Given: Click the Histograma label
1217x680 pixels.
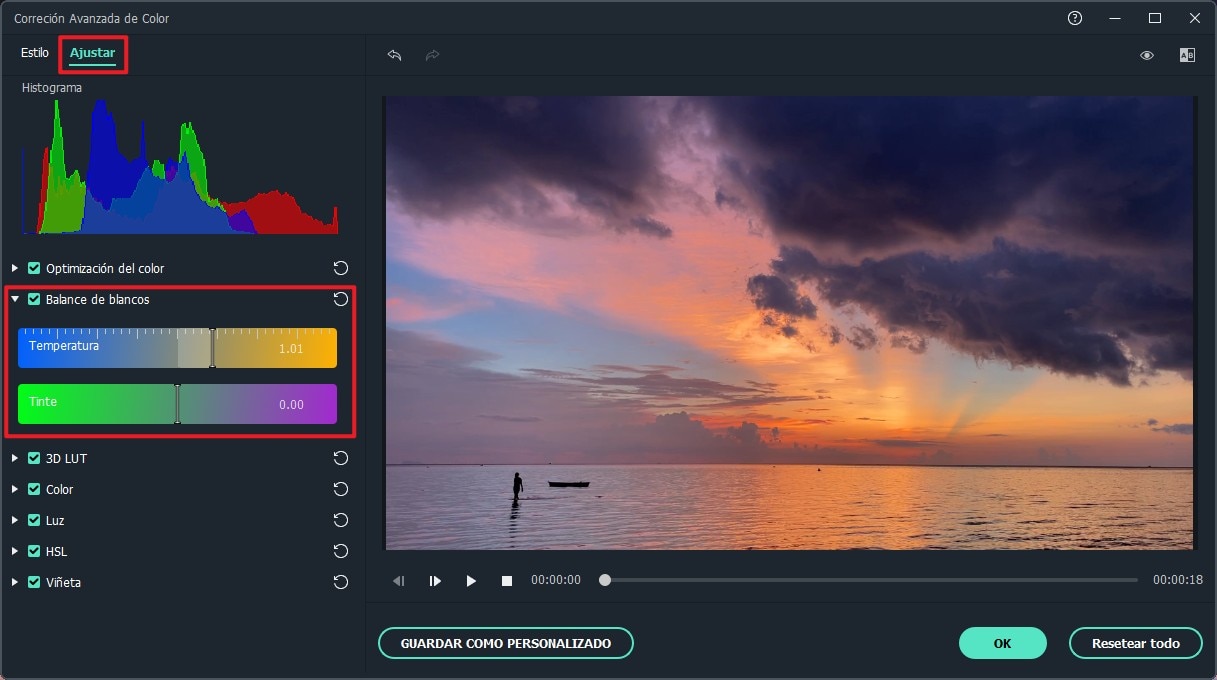Looking at the screenshot, I should (52, 88).
